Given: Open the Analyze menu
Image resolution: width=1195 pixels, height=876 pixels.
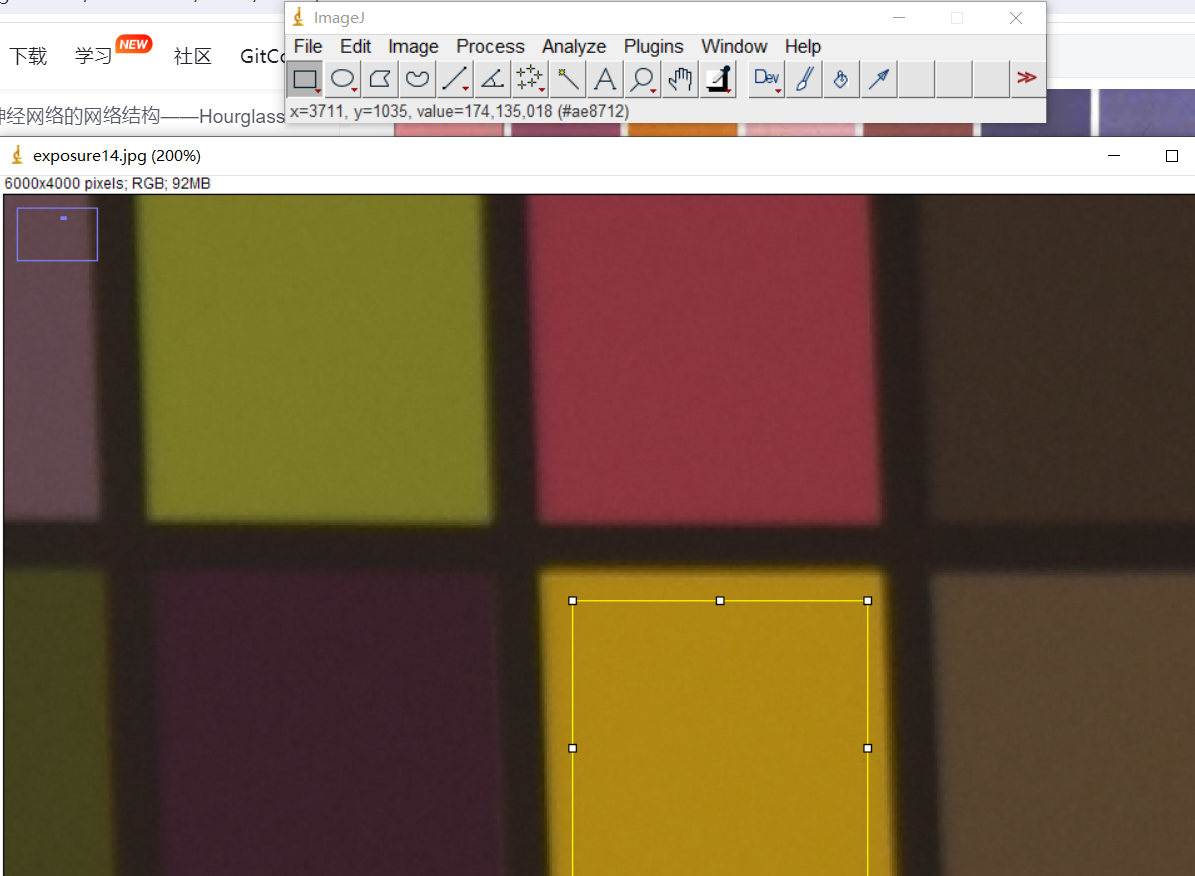Looking at the screenshot, I should coord(574,47).
